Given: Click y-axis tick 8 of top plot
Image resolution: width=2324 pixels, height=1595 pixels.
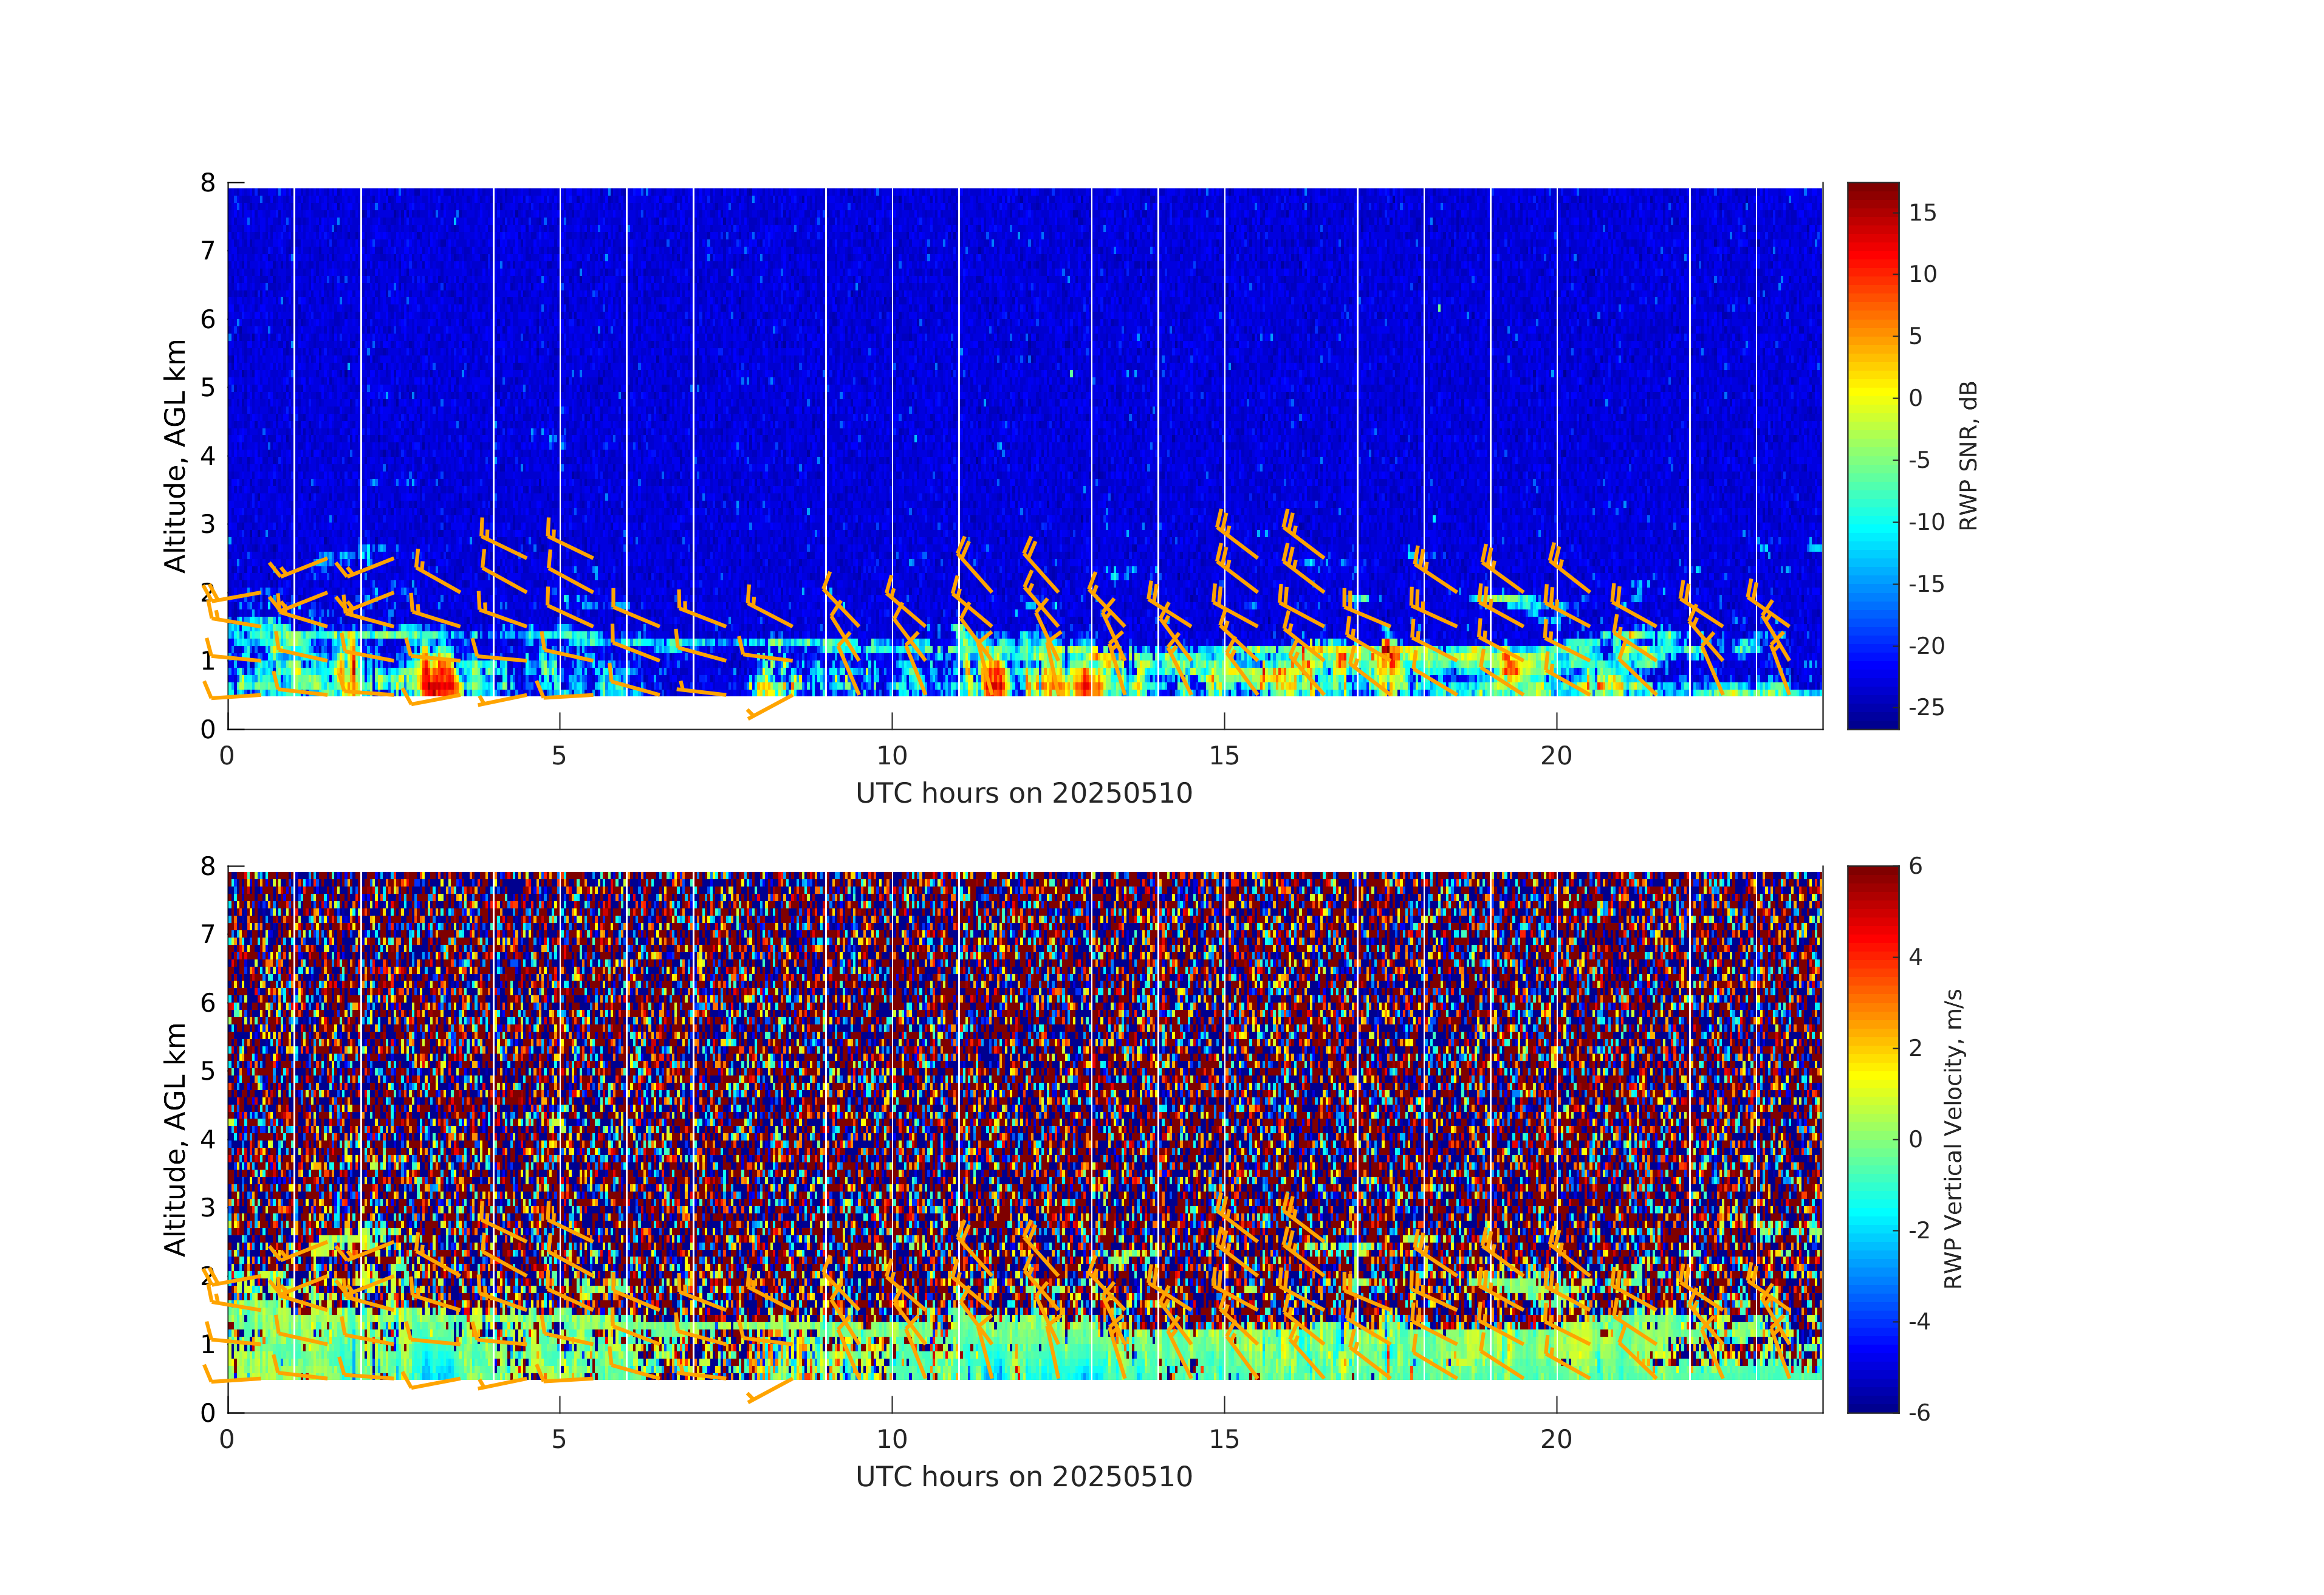Looking at the screenshot, I should pyautogui.click(x=208, y=183).
